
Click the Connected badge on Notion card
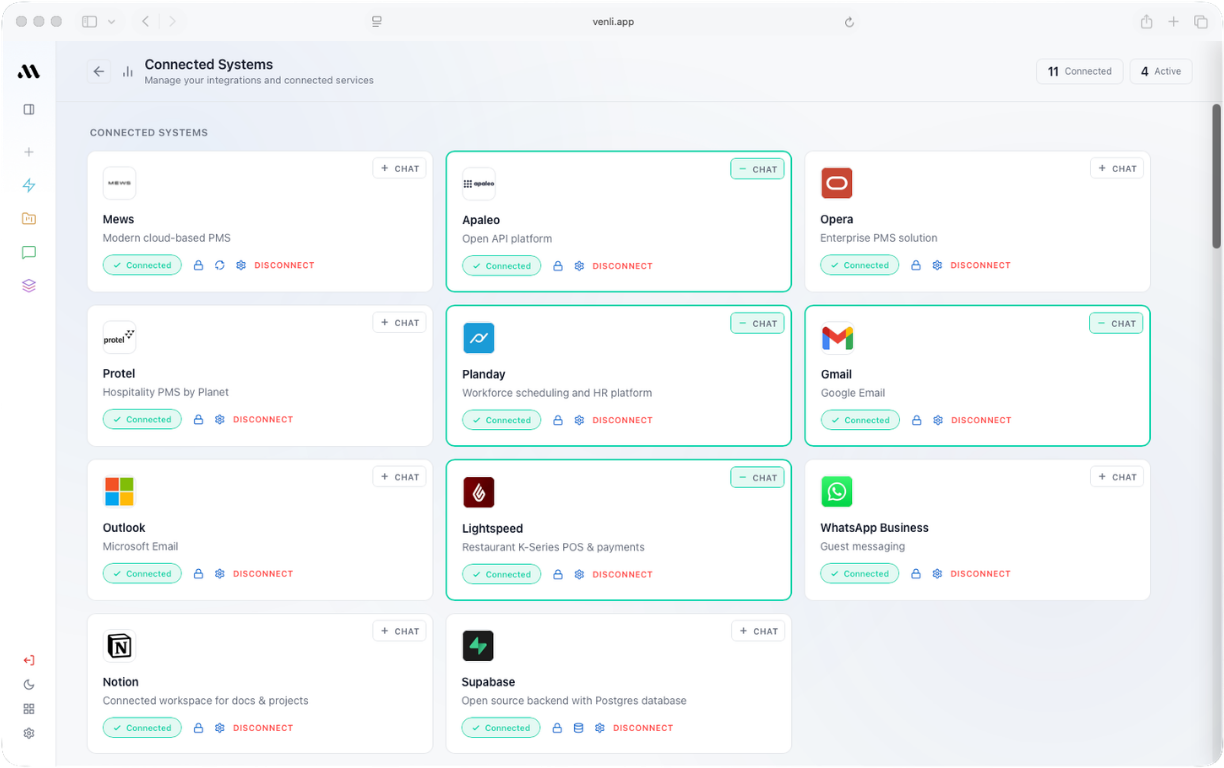pos(142,728)
